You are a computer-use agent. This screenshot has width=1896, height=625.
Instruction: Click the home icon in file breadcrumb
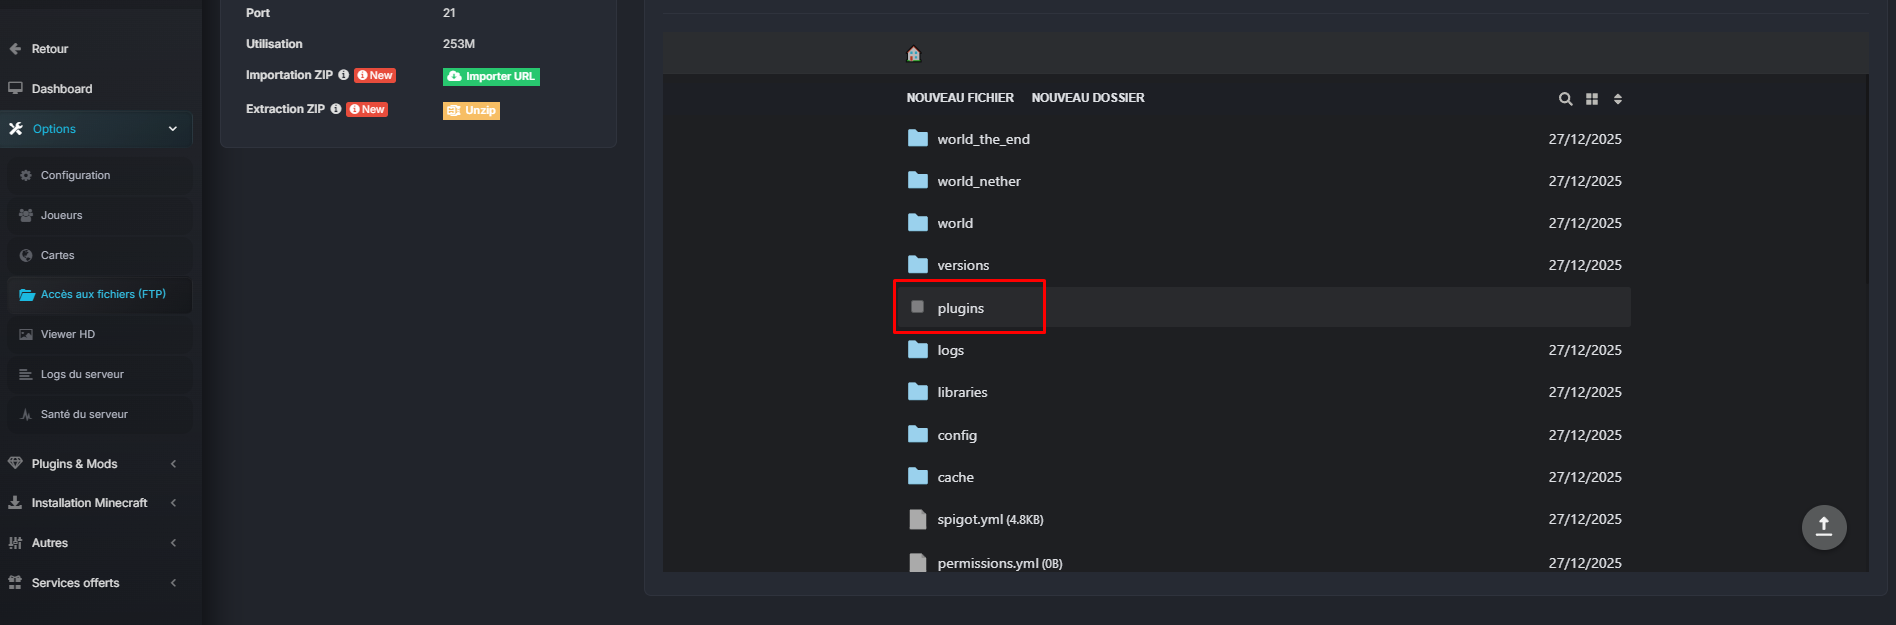[x=913, y=54]
